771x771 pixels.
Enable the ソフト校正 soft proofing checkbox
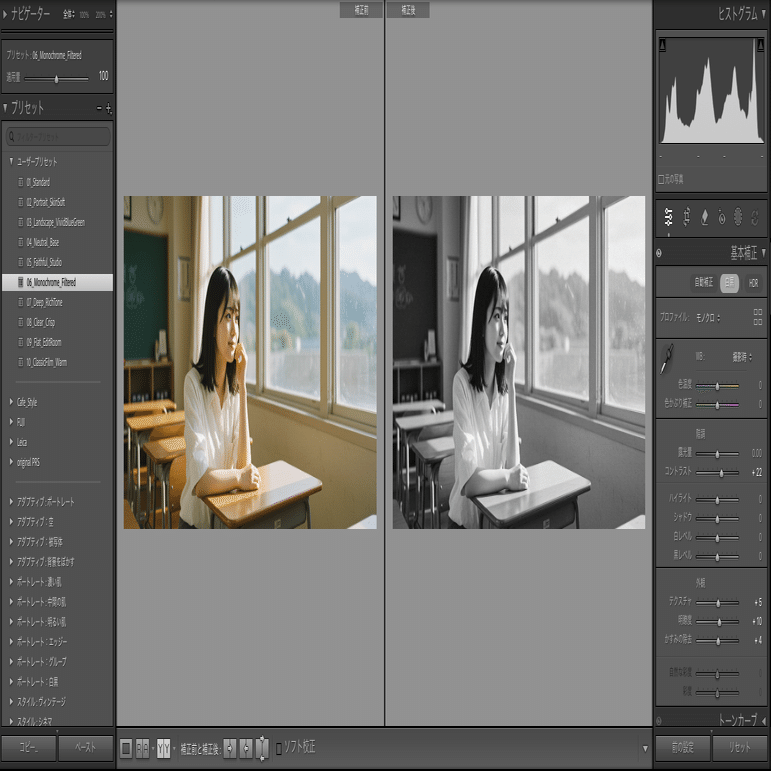[x=279, y=748]
